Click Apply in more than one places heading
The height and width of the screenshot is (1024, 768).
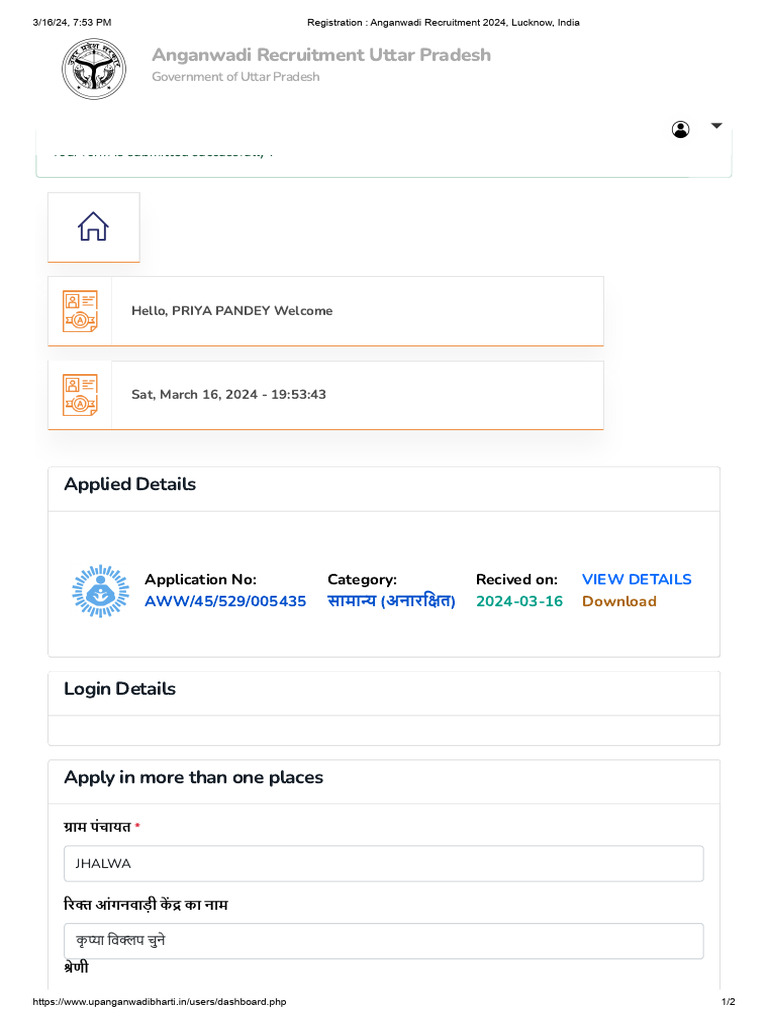pos(193,778)
